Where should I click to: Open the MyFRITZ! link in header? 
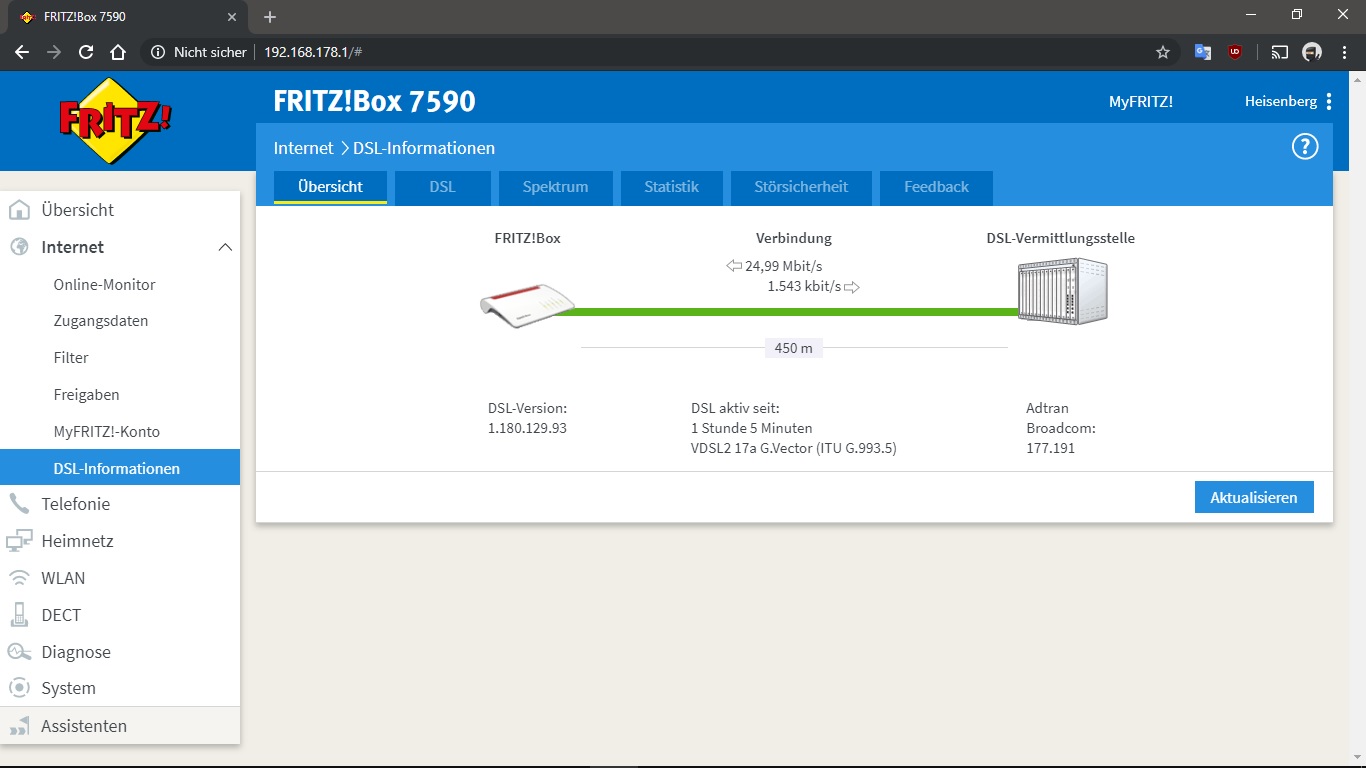point(1141,101)
